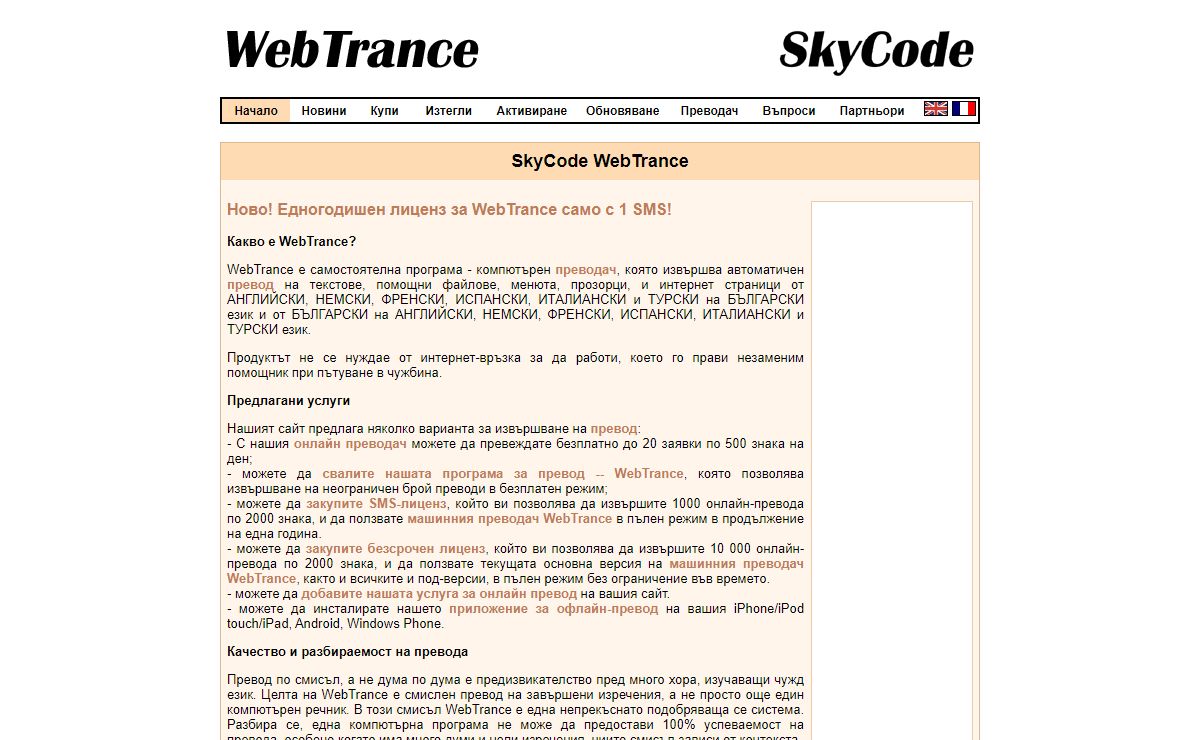This screenshot has height=740, width=1200.
Task: Open the 'Ново! Едногодишен лиценз' headline link
Action: pyautogui.click(x=449, y=210)
